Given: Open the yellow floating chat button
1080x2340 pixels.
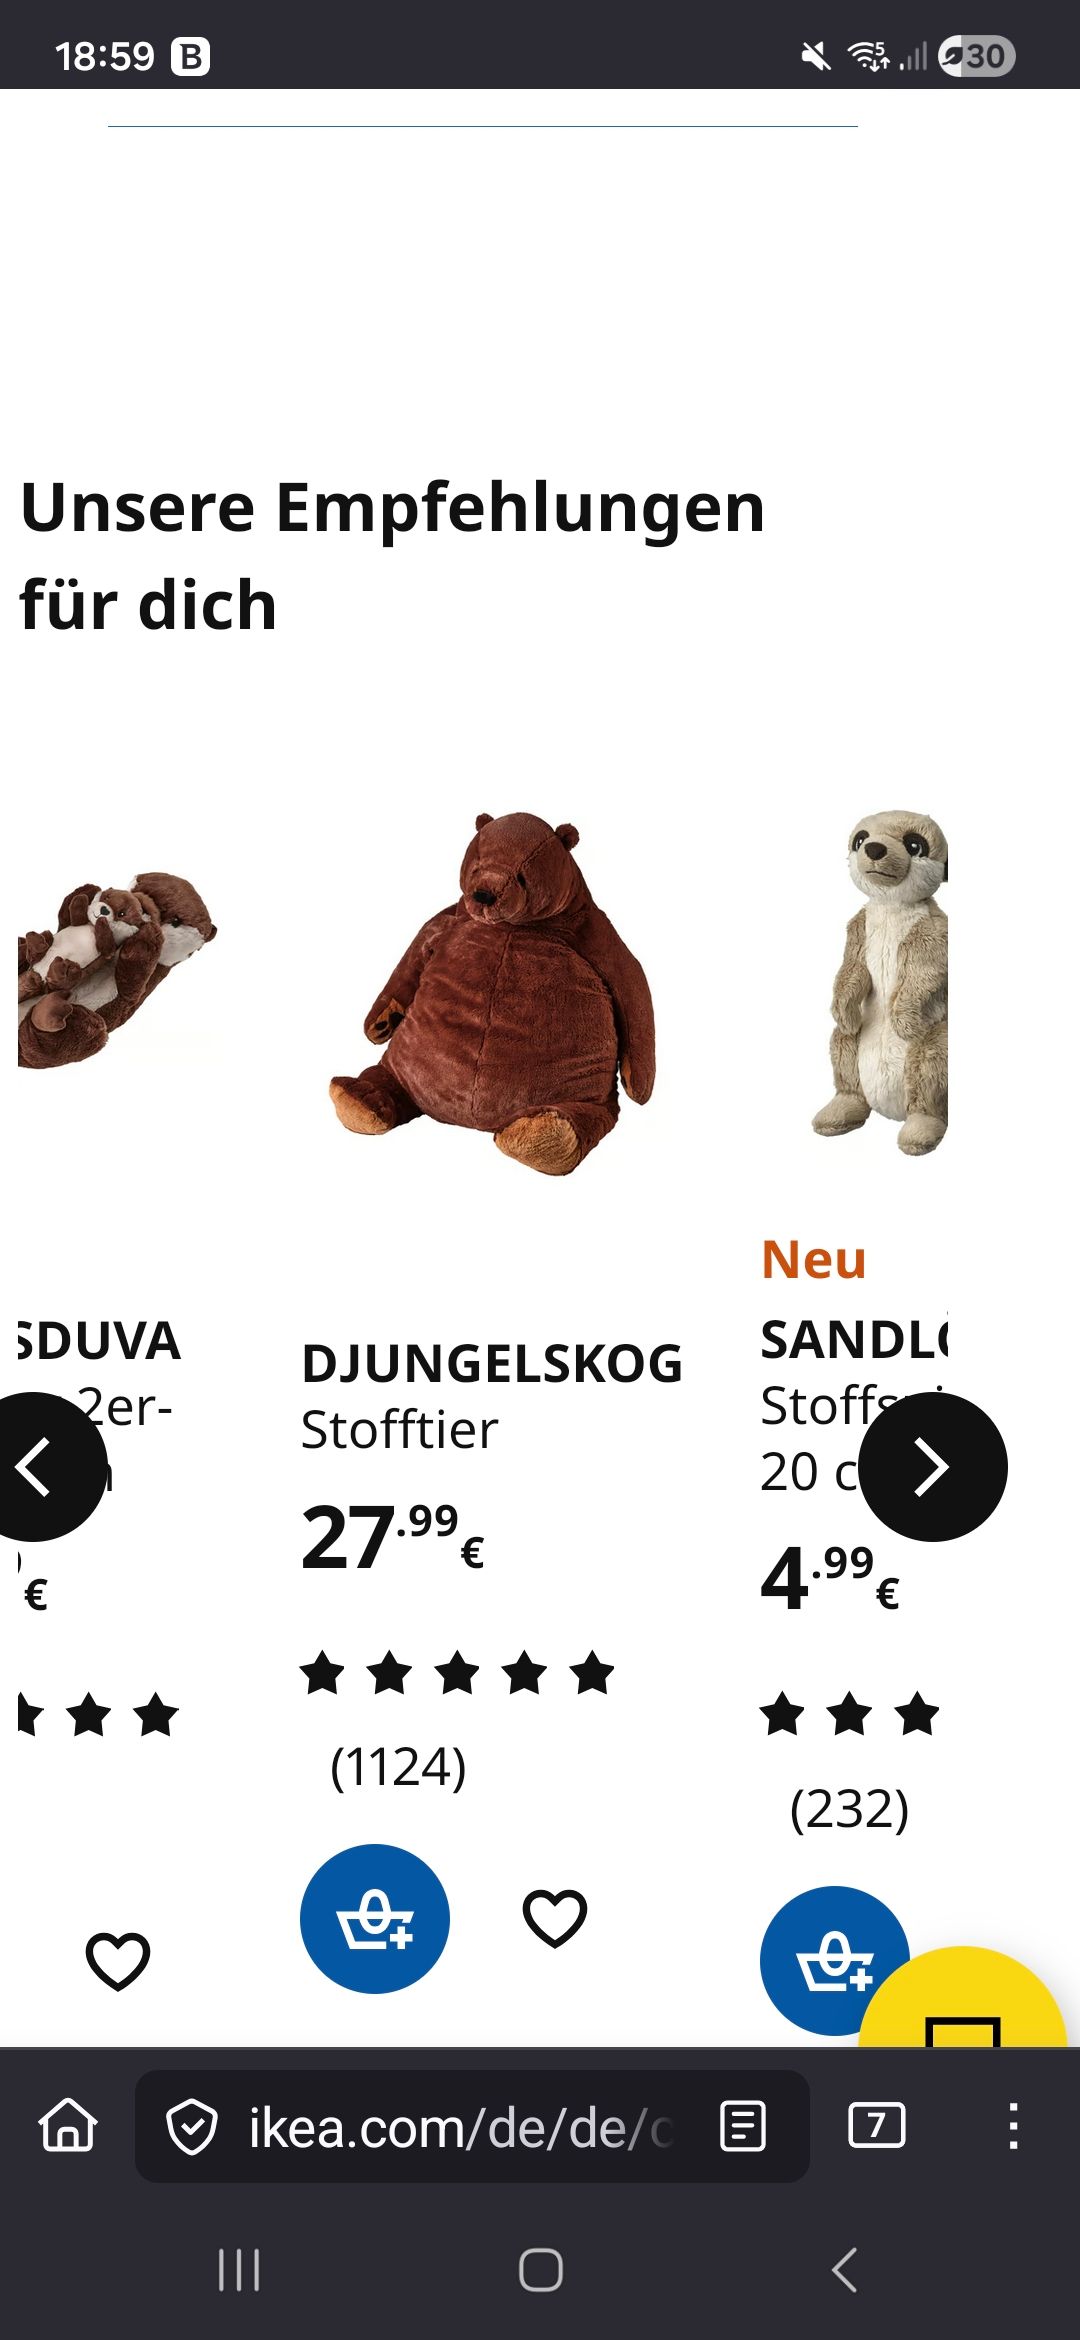Looking at the screenshot, I should point(964,1996).
